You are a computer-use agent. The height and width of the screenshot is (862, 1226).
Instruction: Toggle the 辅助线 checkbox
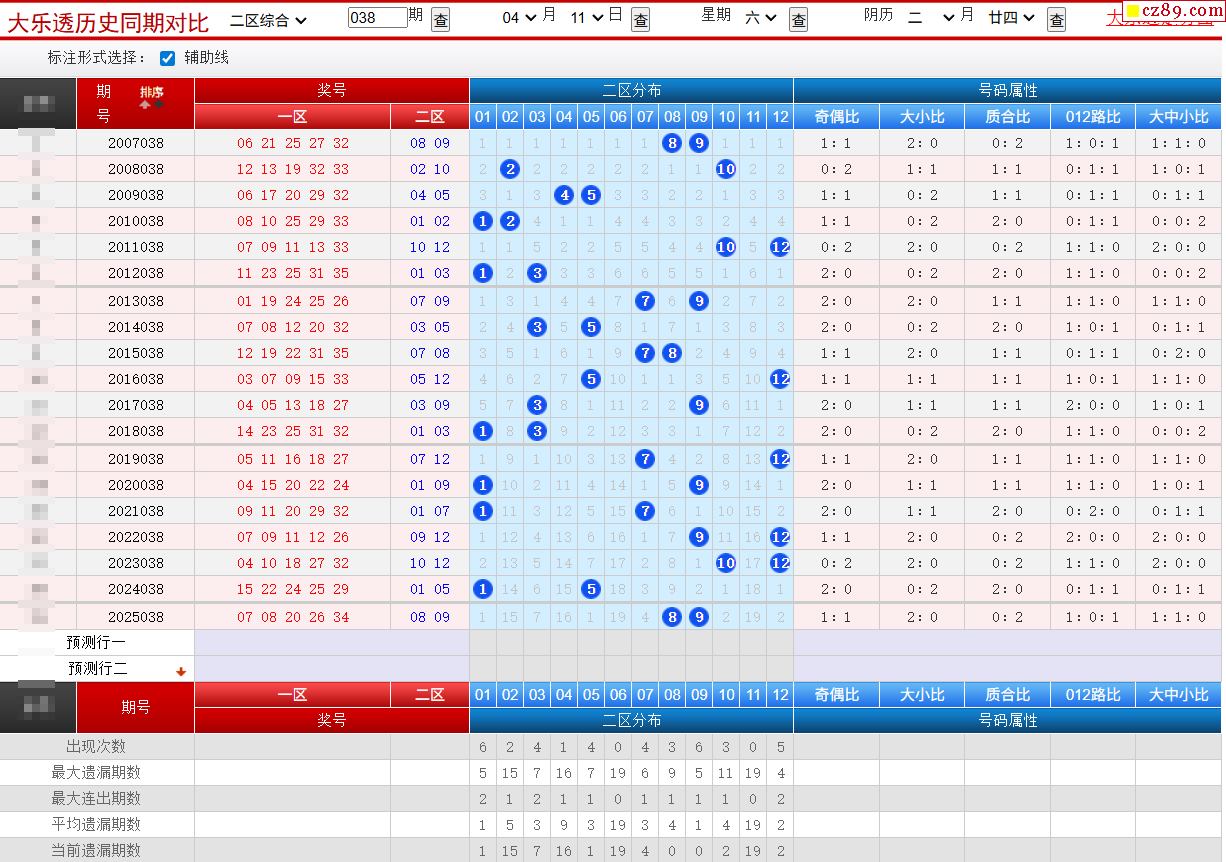tap(167, 58)
